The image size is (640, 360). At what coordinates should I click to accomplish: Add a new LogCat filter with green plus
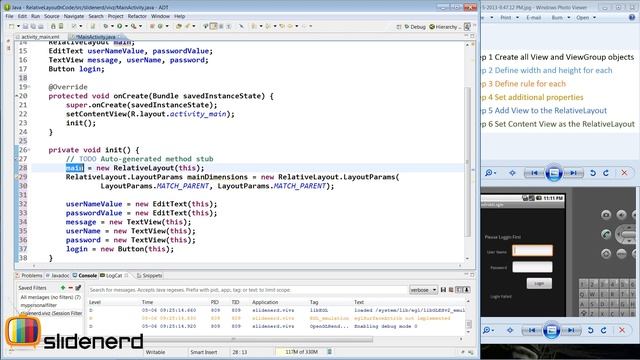pyautogui.click(x=63, y=288)
